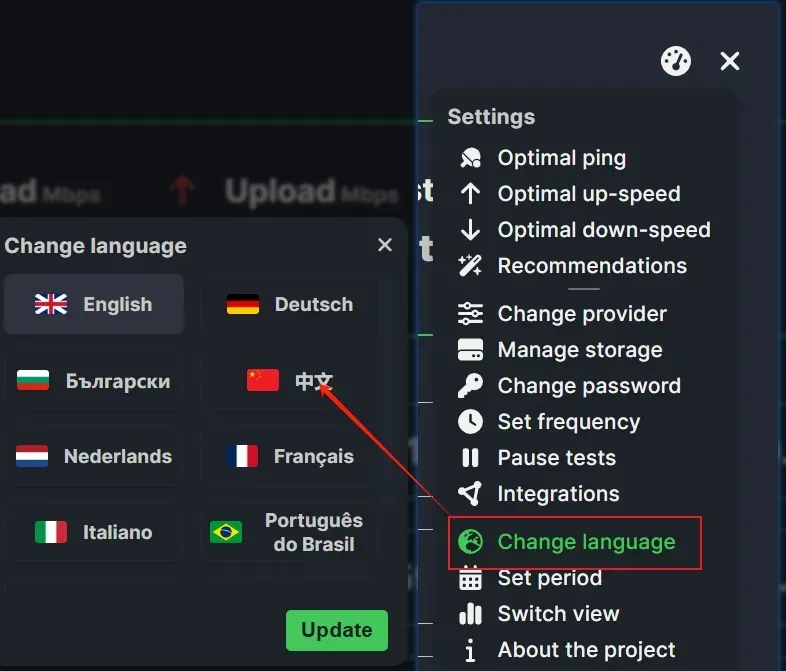Select Change language in settings menu
This screenshot has width=786, height=671.
click(x=586, y=542)
